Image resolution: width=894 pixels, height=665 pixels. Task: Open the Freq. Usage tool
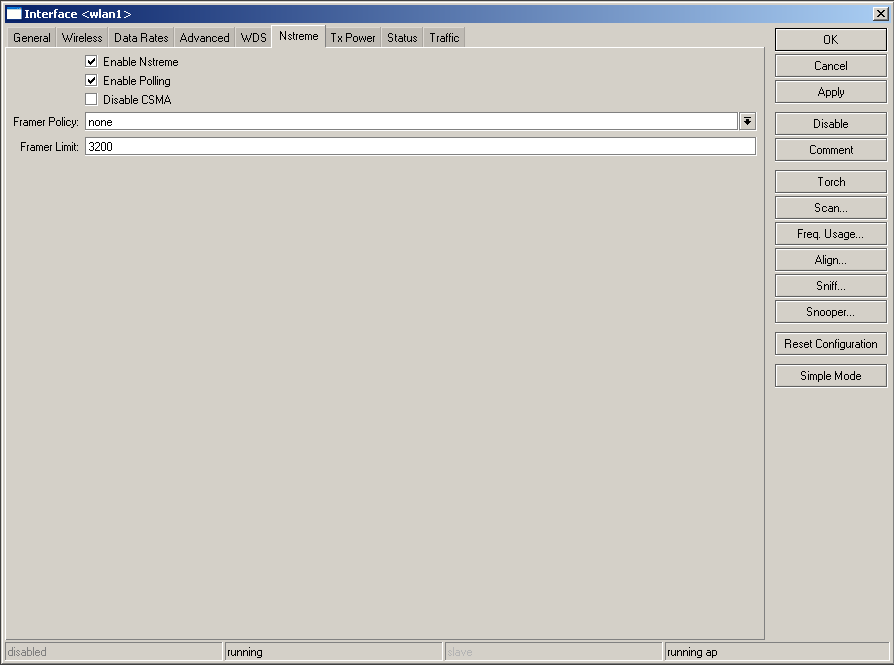830,234
